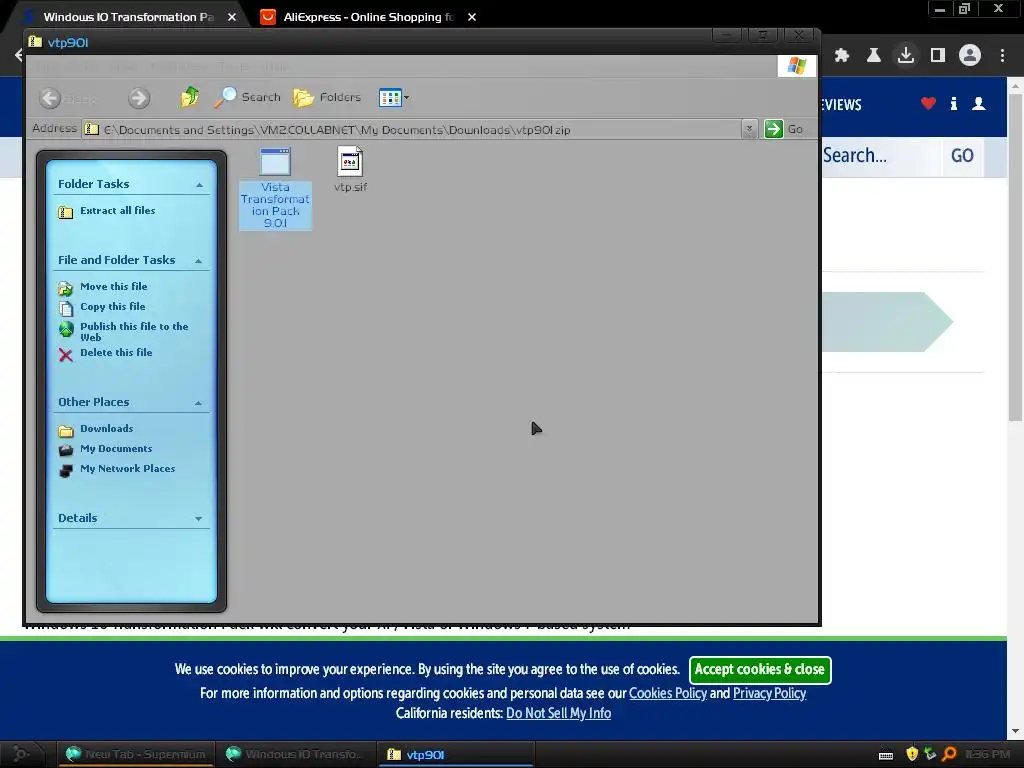Expand the Details section

(199, 519)
